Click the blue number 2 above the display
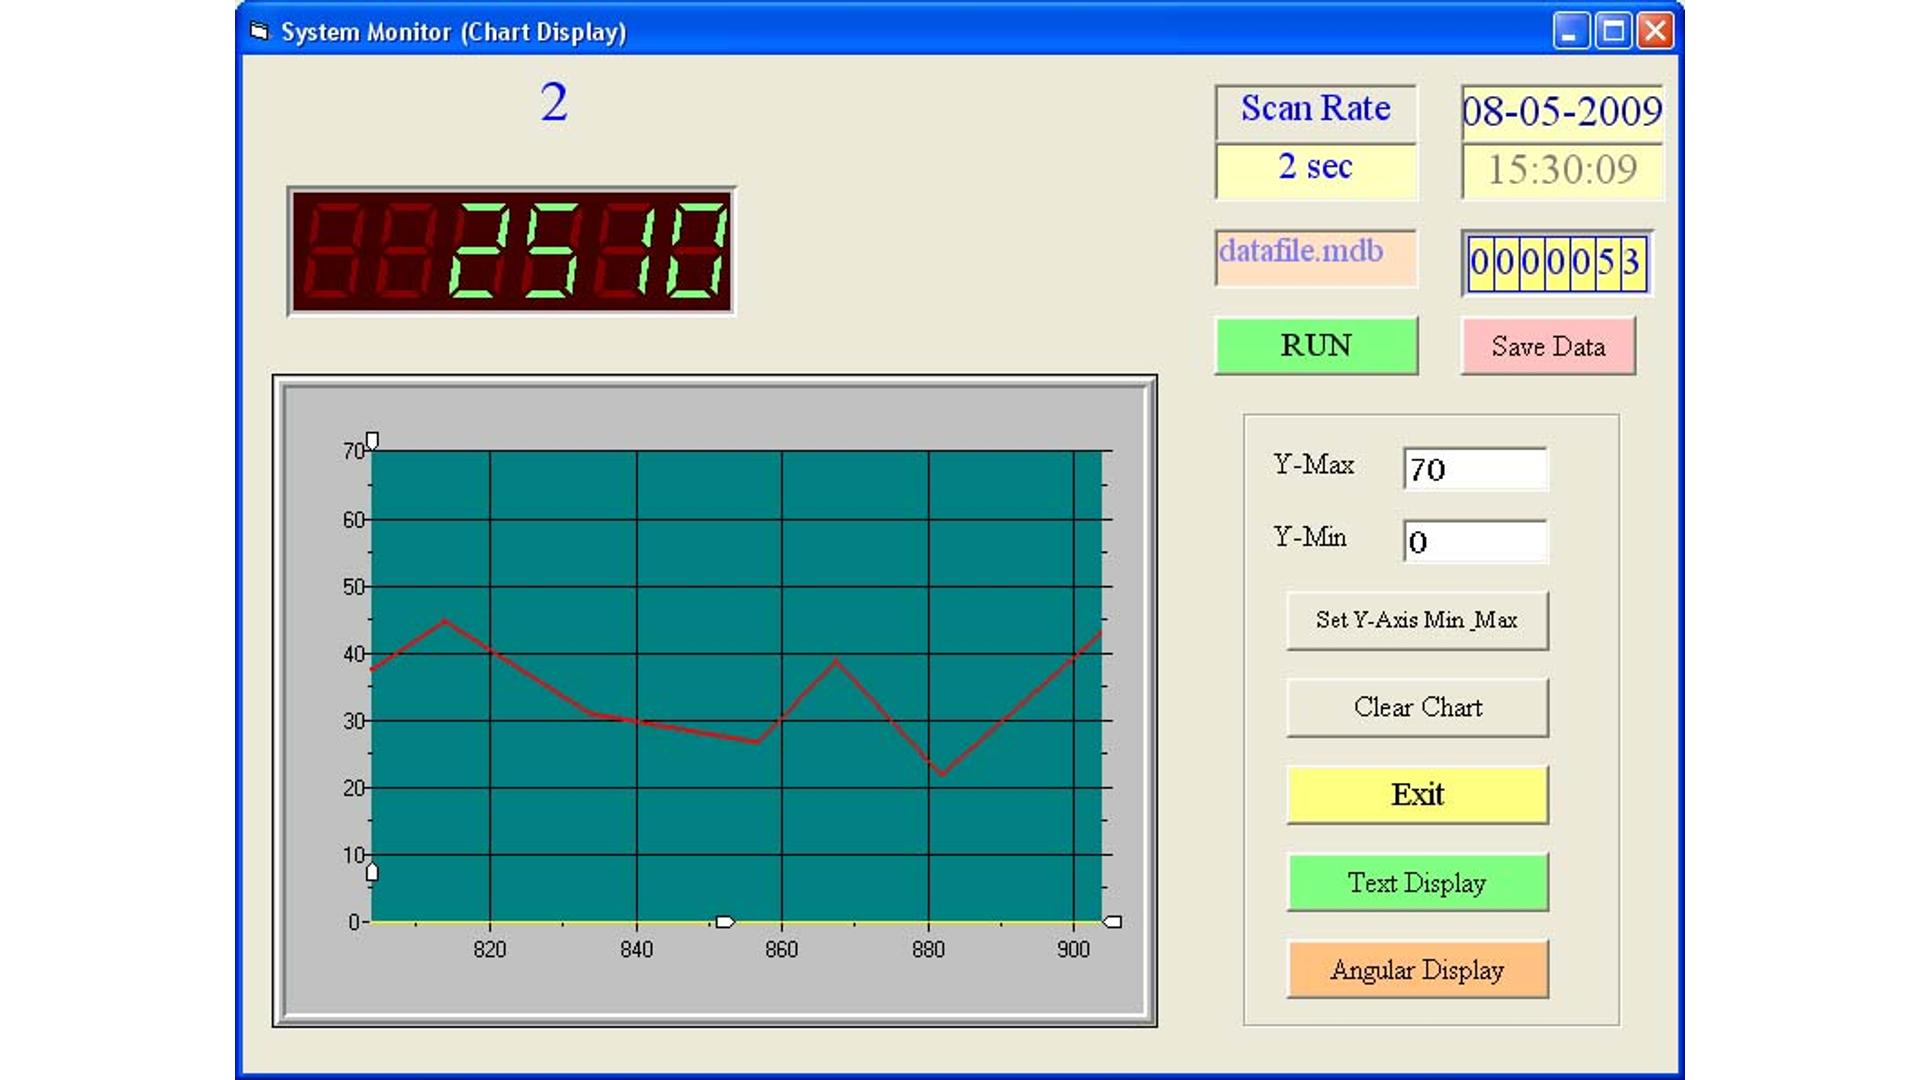 point(554,102)
